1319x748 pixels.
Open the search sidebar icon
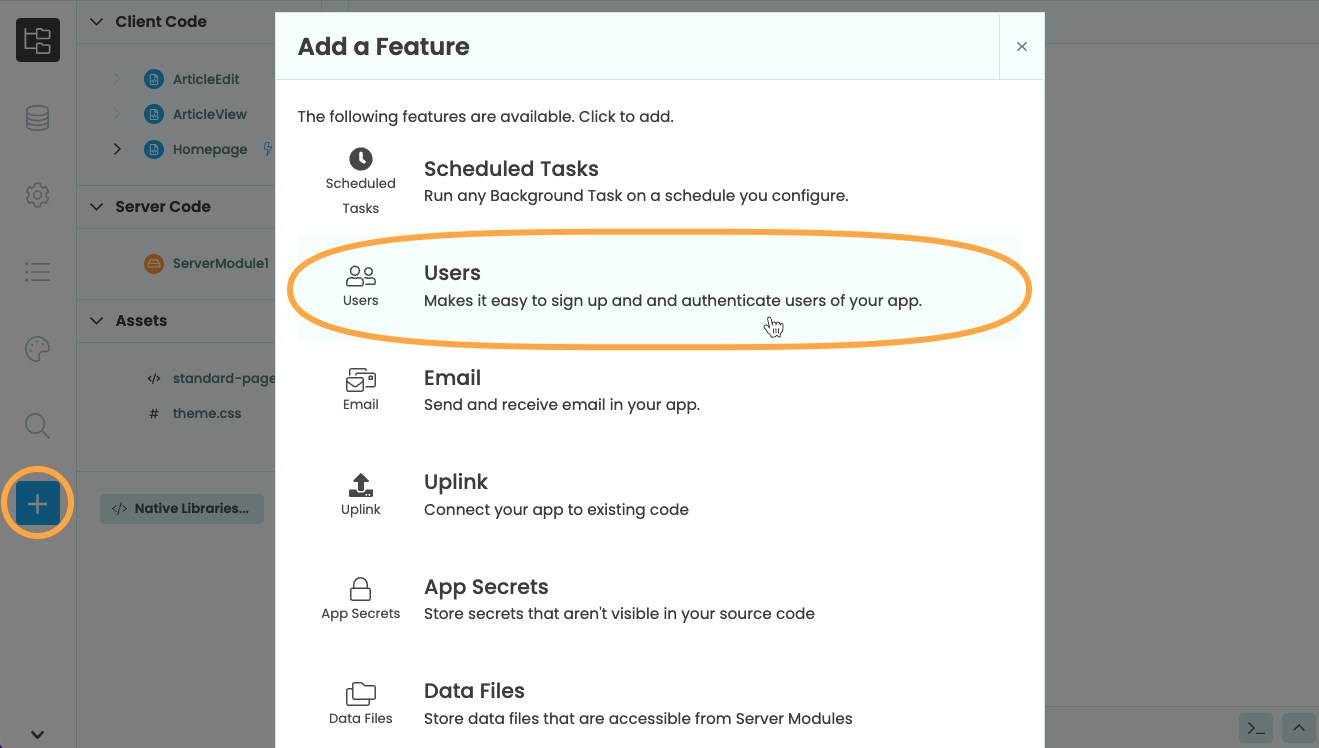coord(37,425)
